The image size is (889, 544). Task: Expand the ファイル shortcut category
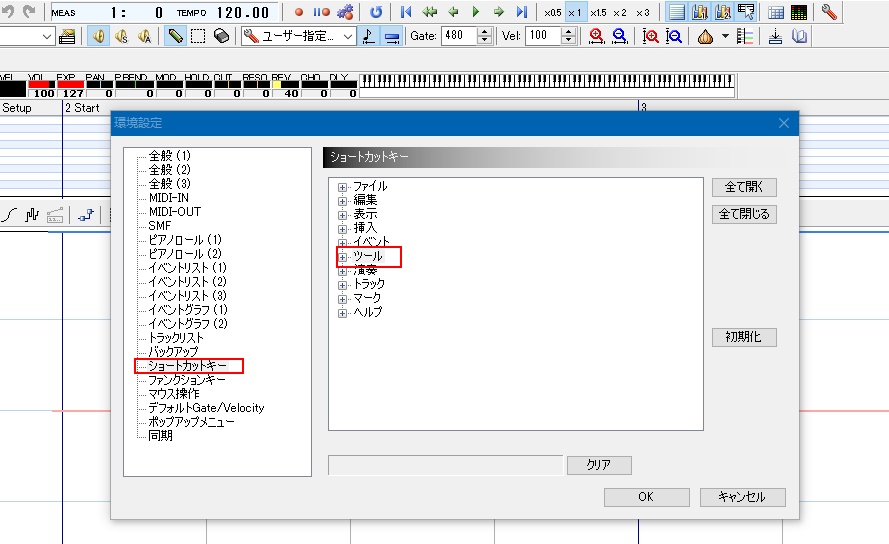(x=342, y=187)
